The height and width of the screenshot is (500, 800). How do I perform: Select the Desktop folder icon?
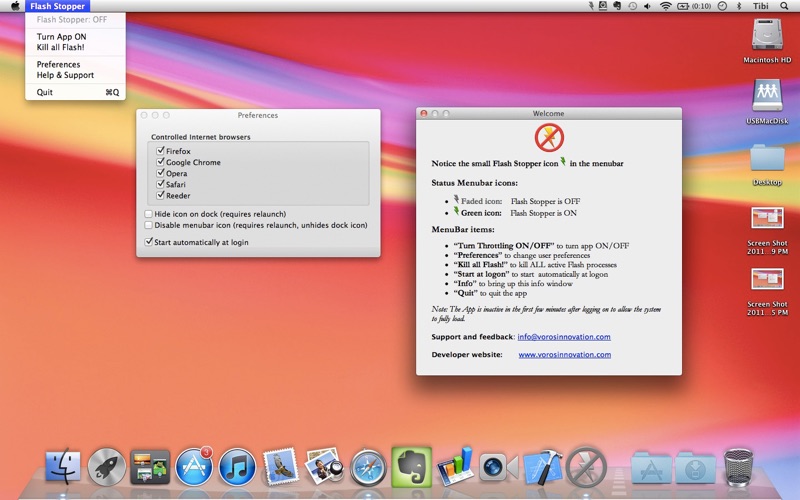(x=767, y=158)
